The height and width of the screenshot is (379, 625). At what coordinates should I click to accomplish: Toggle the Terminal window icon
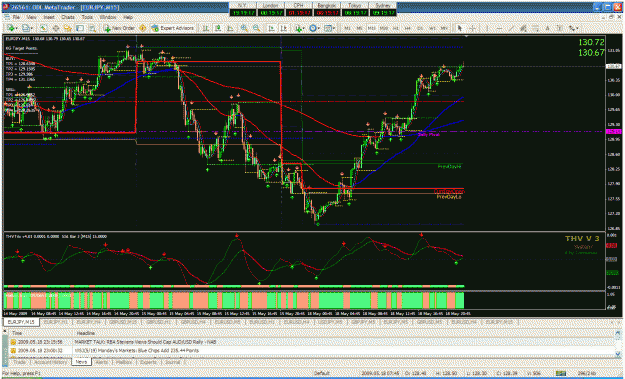tap(80, 28)
